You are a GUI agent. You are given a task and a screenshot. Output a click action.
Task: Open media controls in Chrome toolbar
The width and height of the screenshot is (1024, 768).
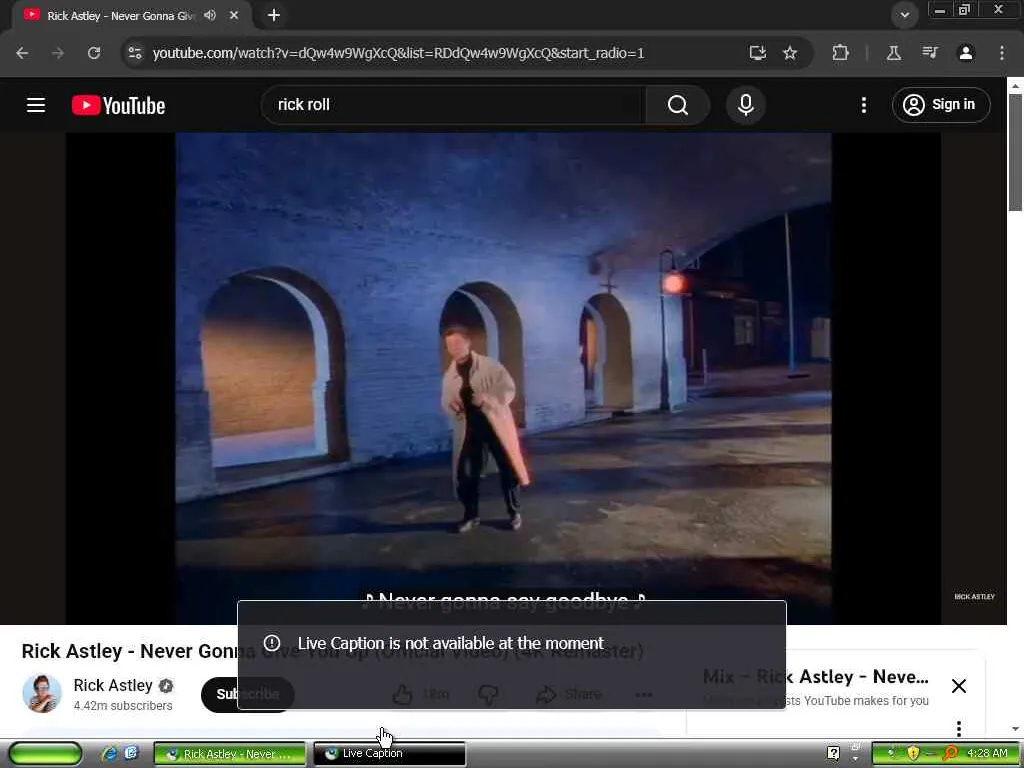pyautogui.click(x=930, y=53)
